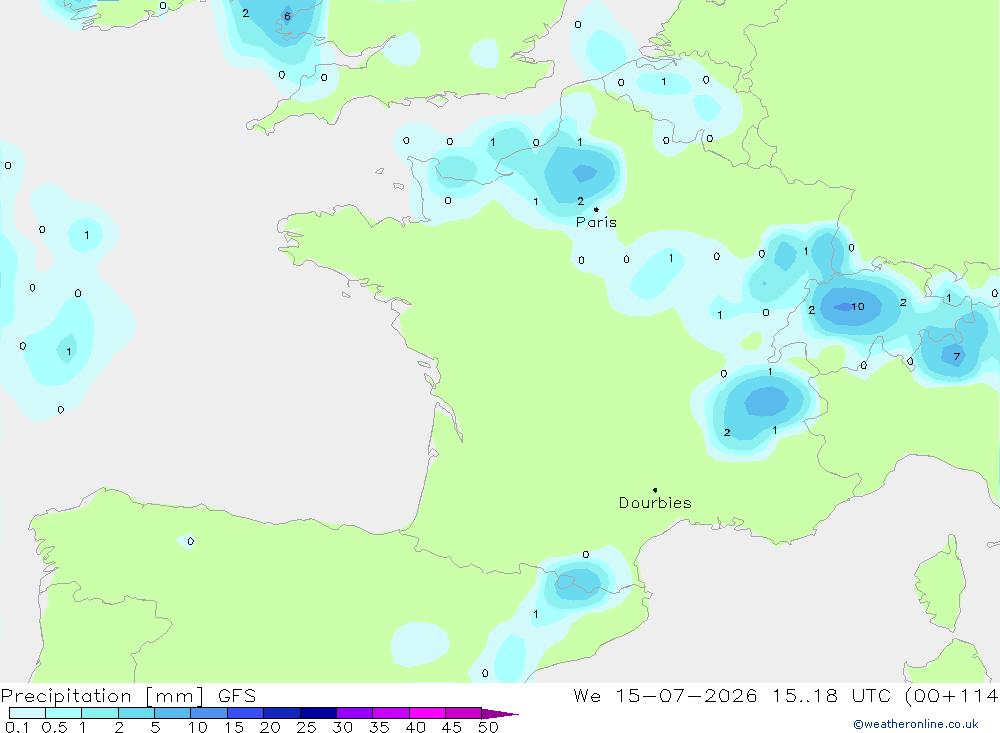Open the weatheronline.co.uk copyright link
This screenshot has height=733, width=1000.
tap(915, 724)
